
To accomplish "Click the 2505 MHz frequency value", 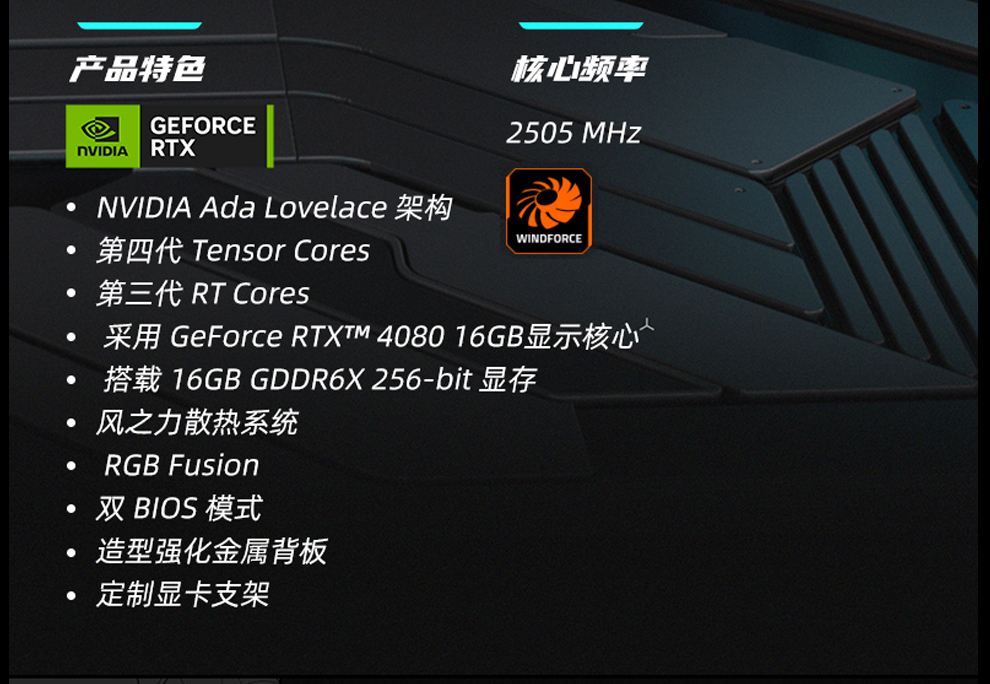I will [573, 133].
